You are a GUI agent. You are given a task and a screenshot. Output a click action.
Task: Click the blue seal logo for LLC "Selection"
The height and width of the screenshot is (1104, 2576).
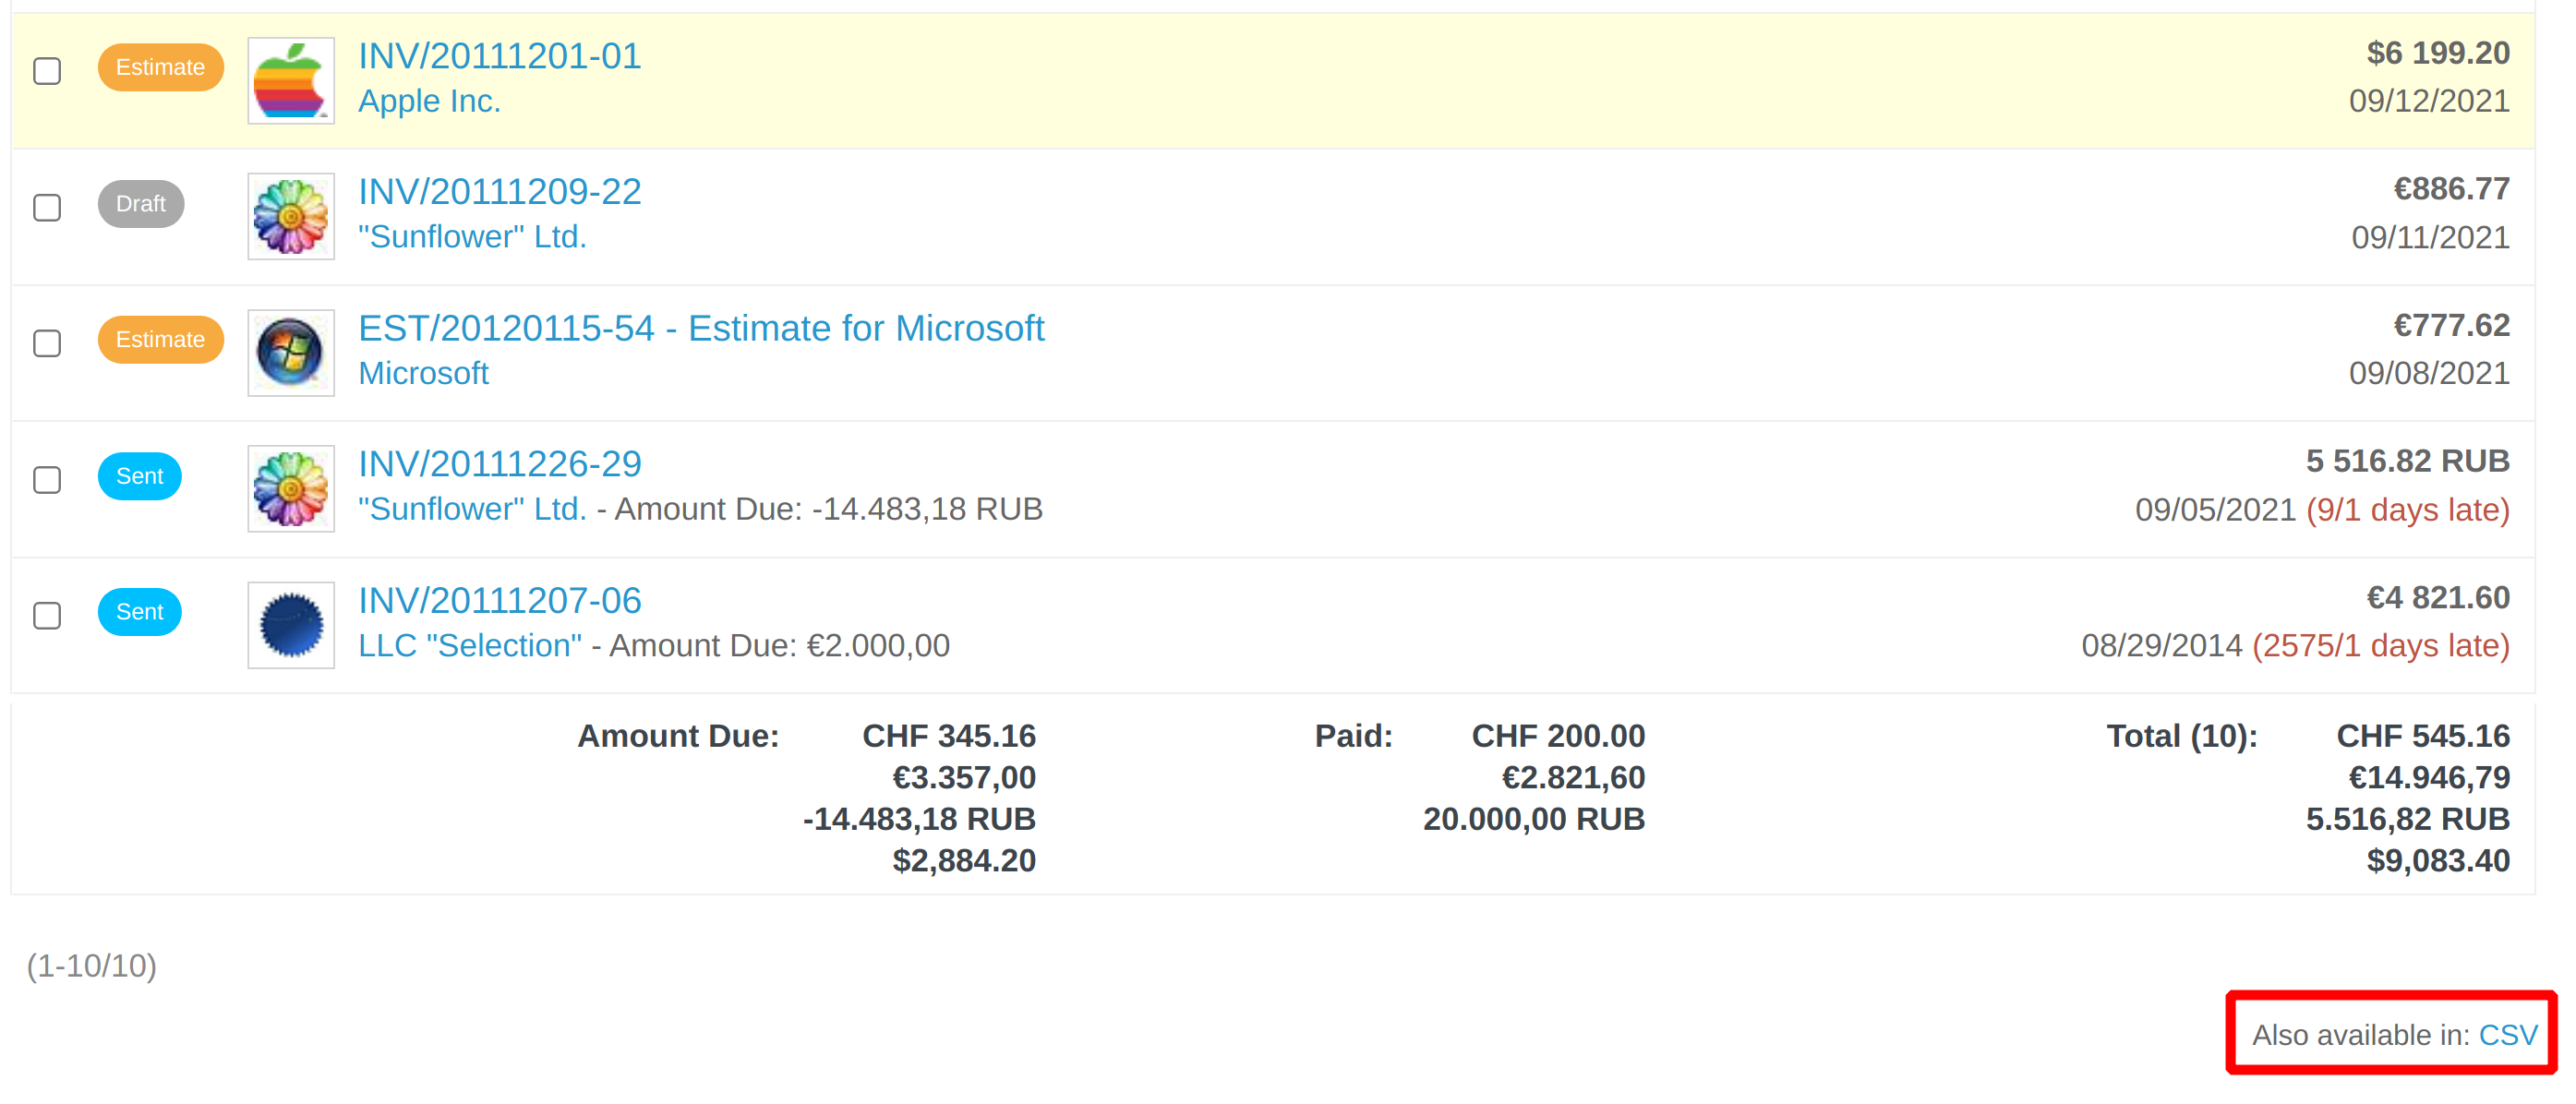(290, 624)
